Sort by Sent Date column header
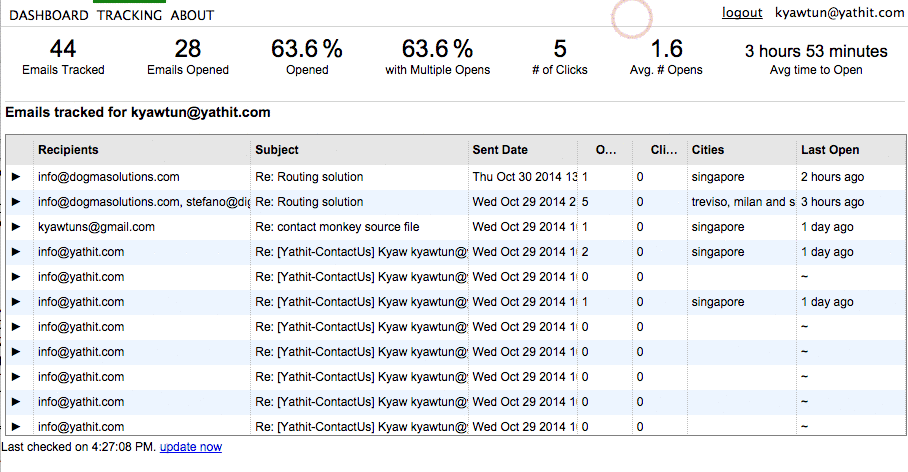Screen dimensions: 908x472 coord(500,150)
